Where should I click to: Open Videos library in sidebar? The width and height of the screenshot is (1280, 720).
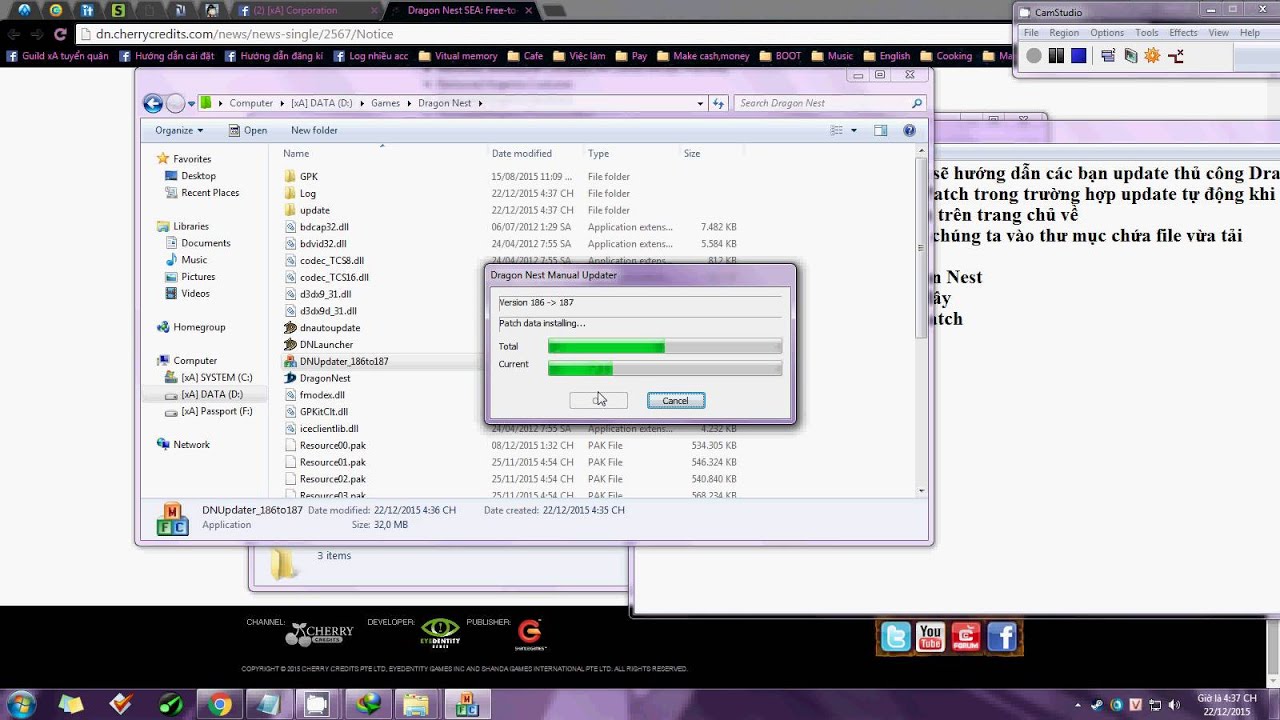point(195,294)
